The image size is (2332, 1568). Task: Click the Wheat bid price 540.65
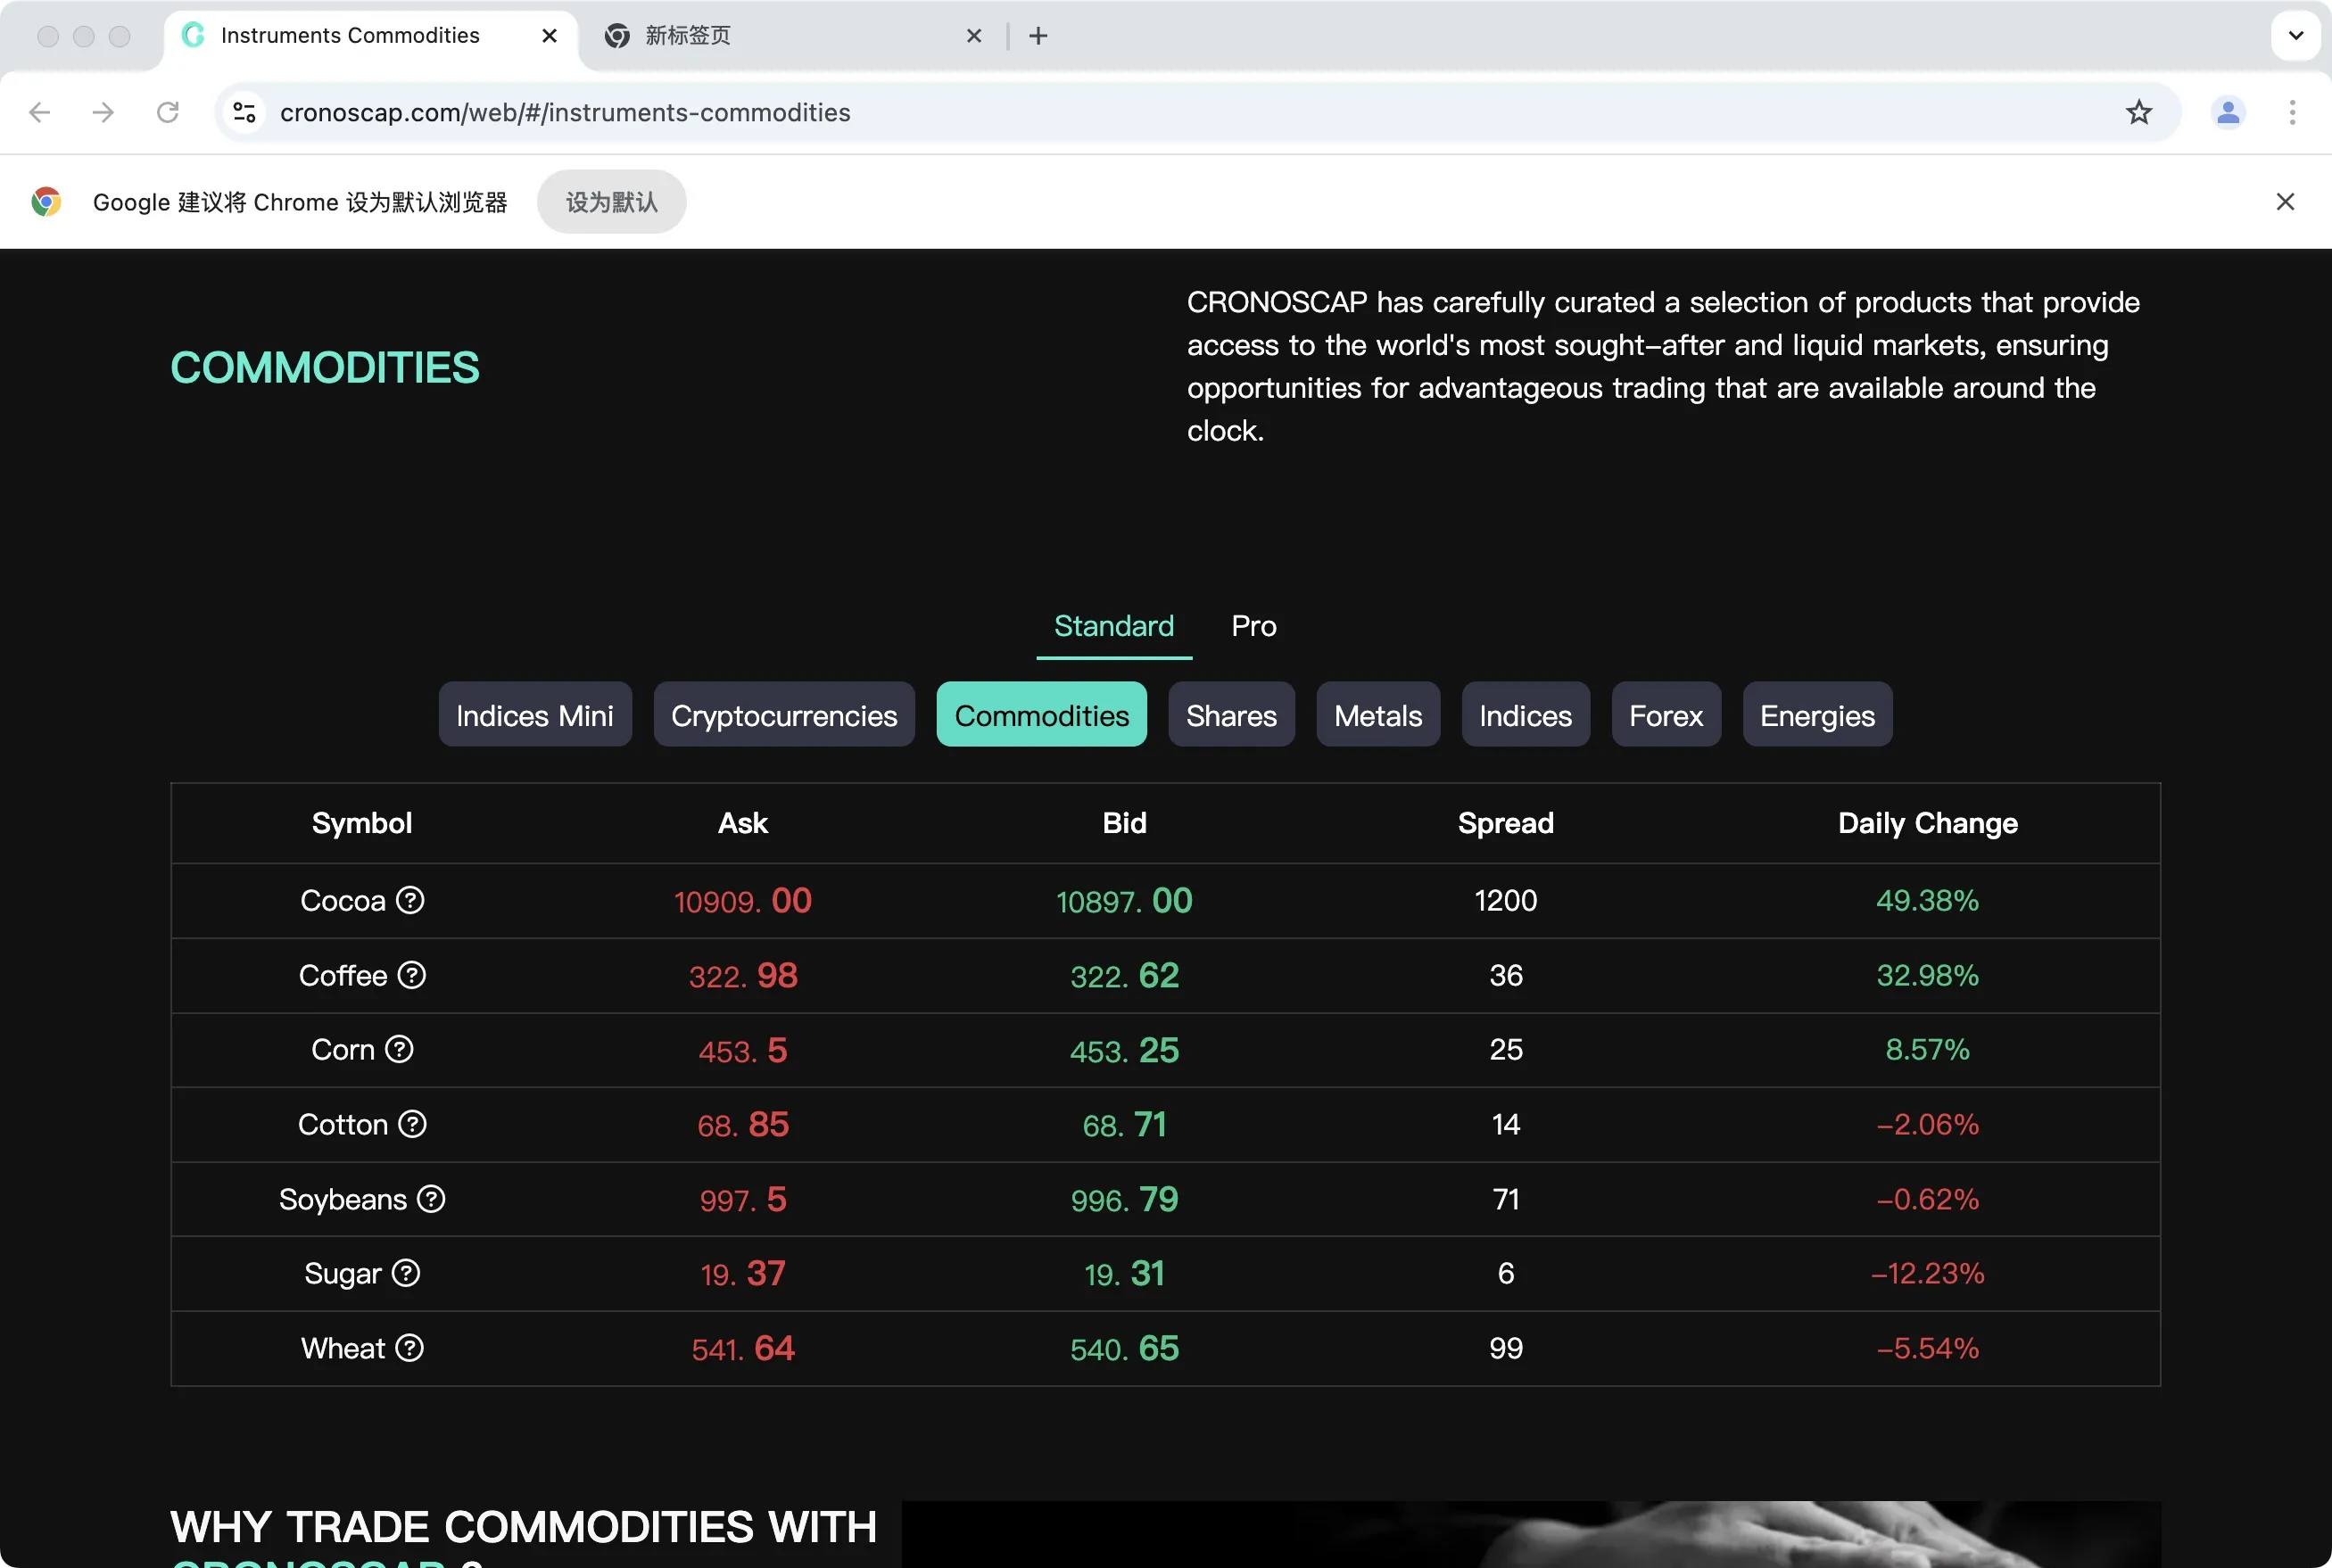click(1124, 1348)
